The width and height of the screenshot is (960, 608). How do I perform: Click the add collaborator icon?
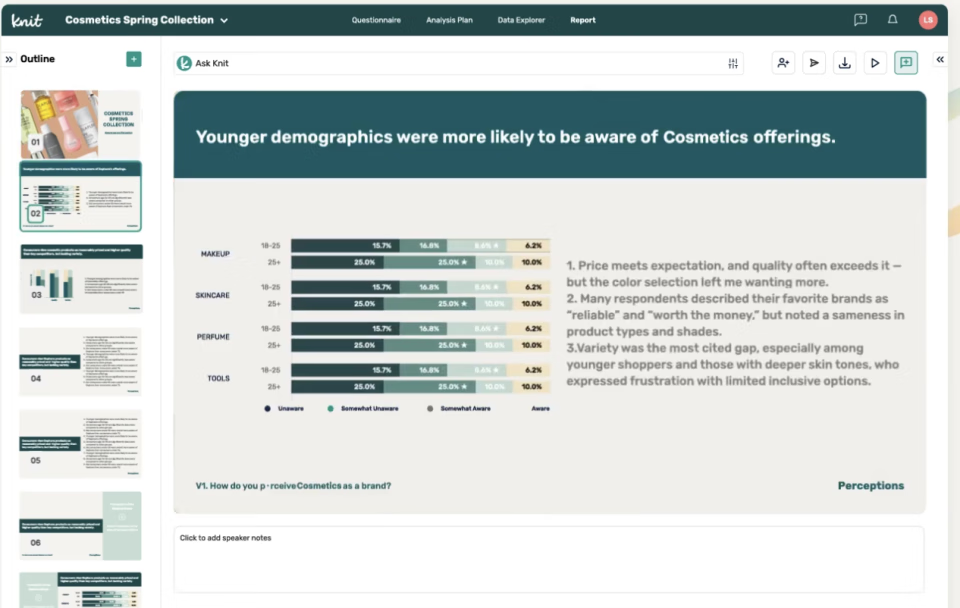pos(784,63)
